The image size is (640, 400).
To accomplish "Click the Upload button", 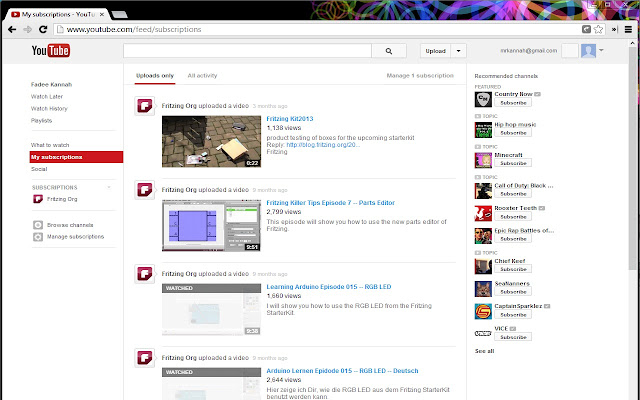I will (x=436, y=51).
